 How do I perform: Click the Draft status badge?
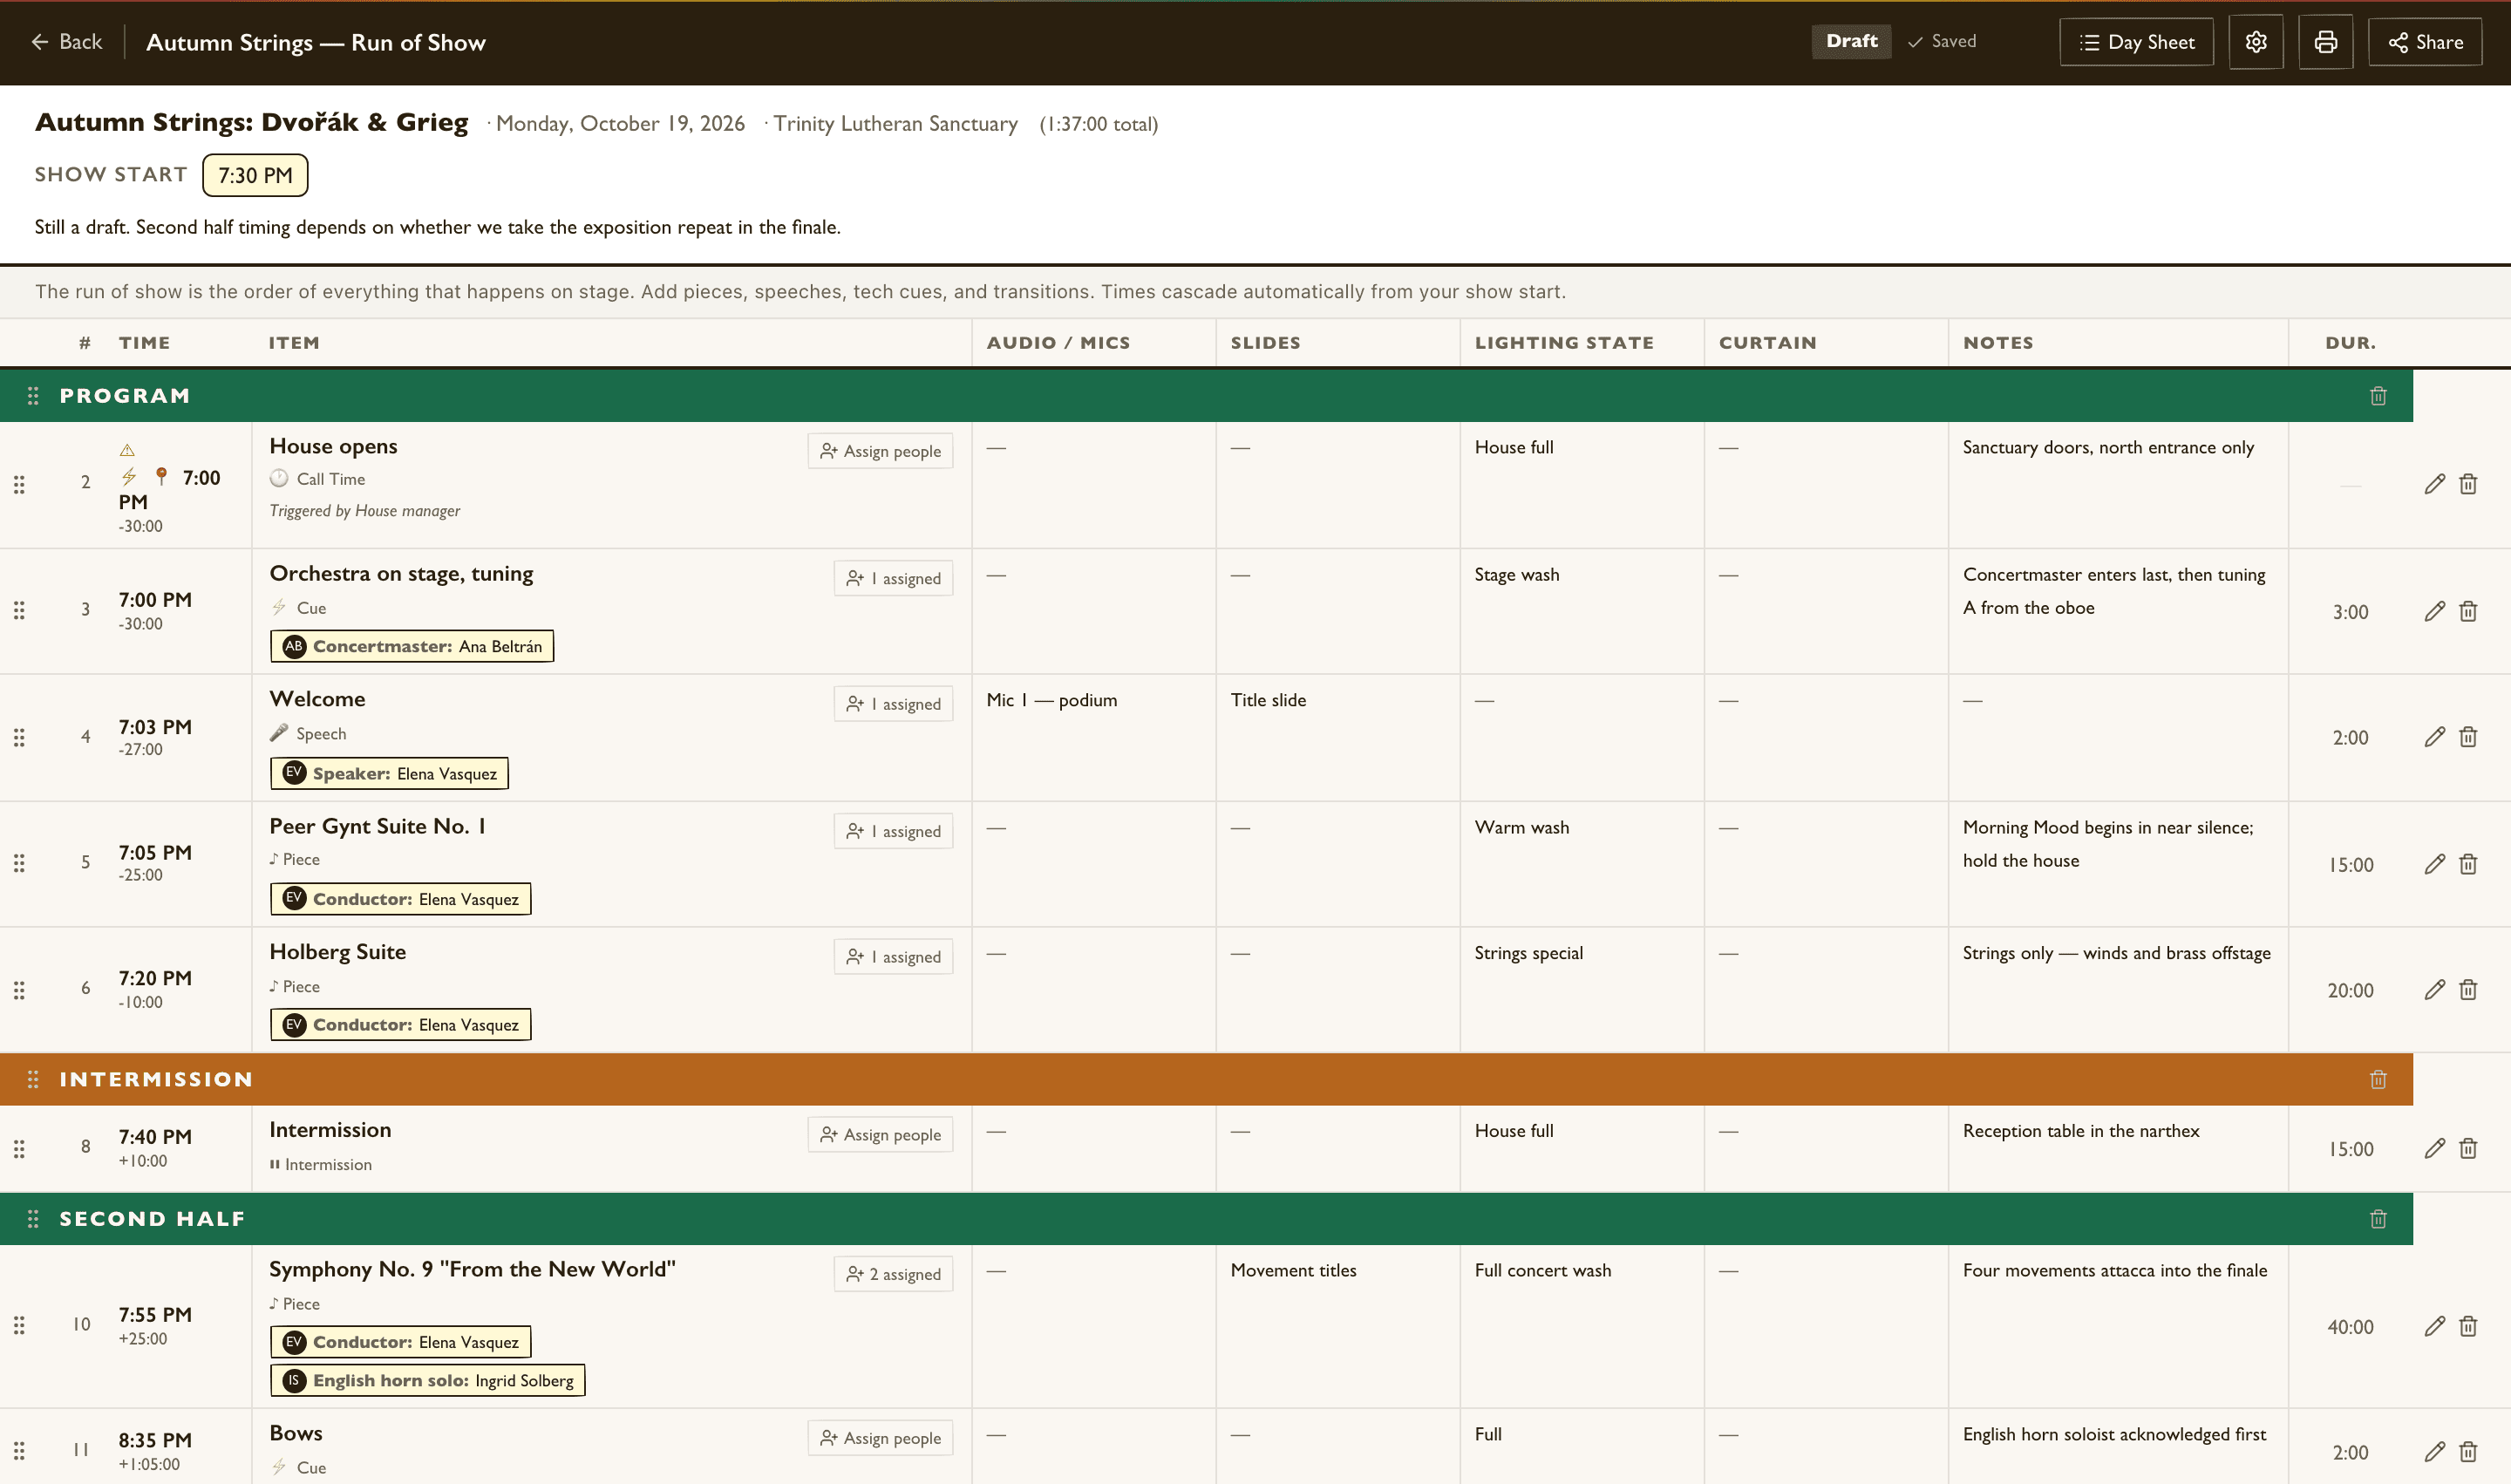coord(1851,41)
